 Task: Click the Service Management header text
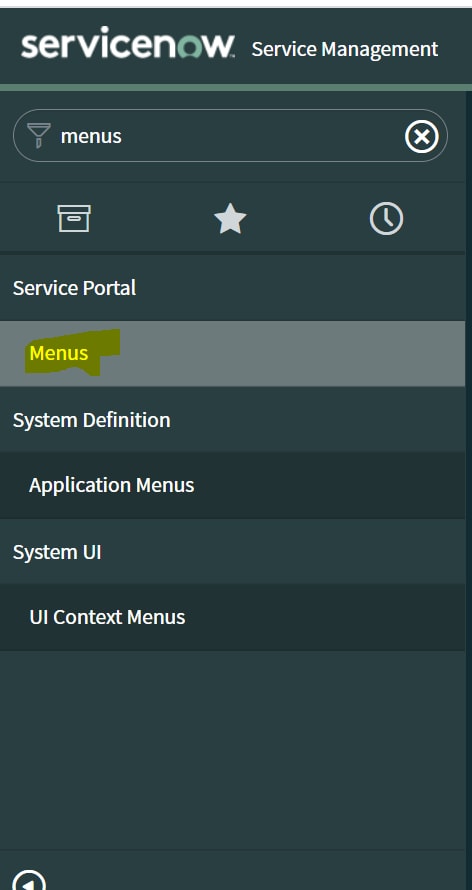pos(345,49)
